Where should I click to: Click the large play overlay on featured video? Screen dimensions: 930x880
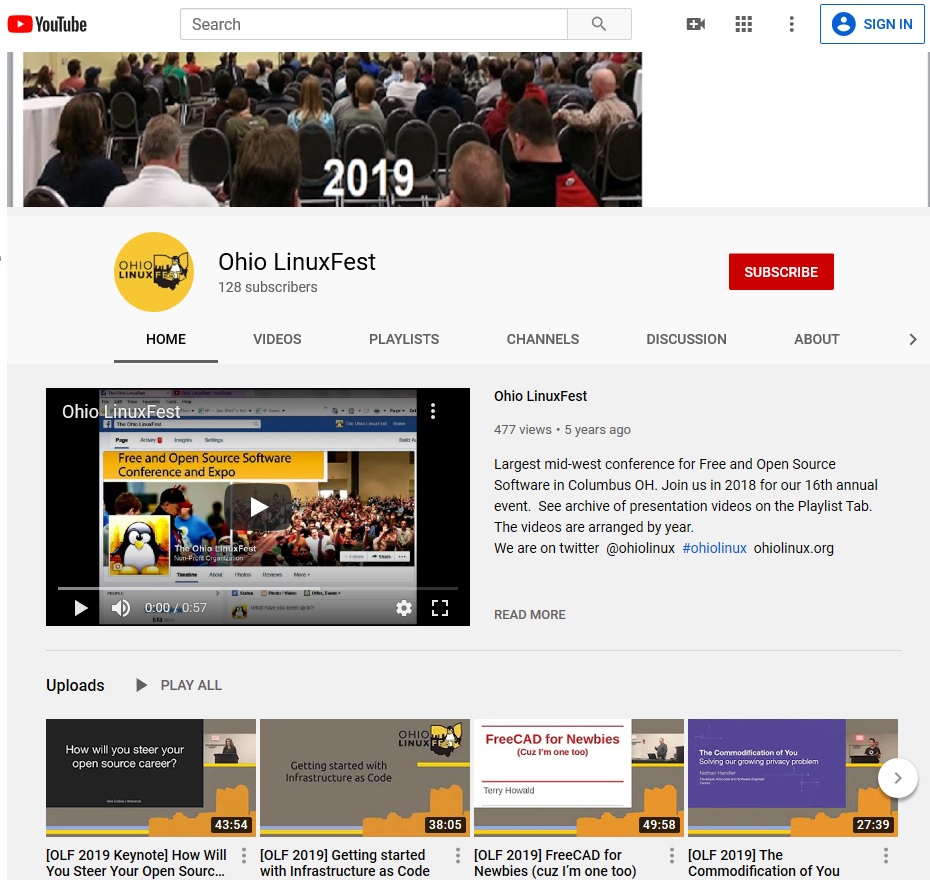(x=258, y=507)
